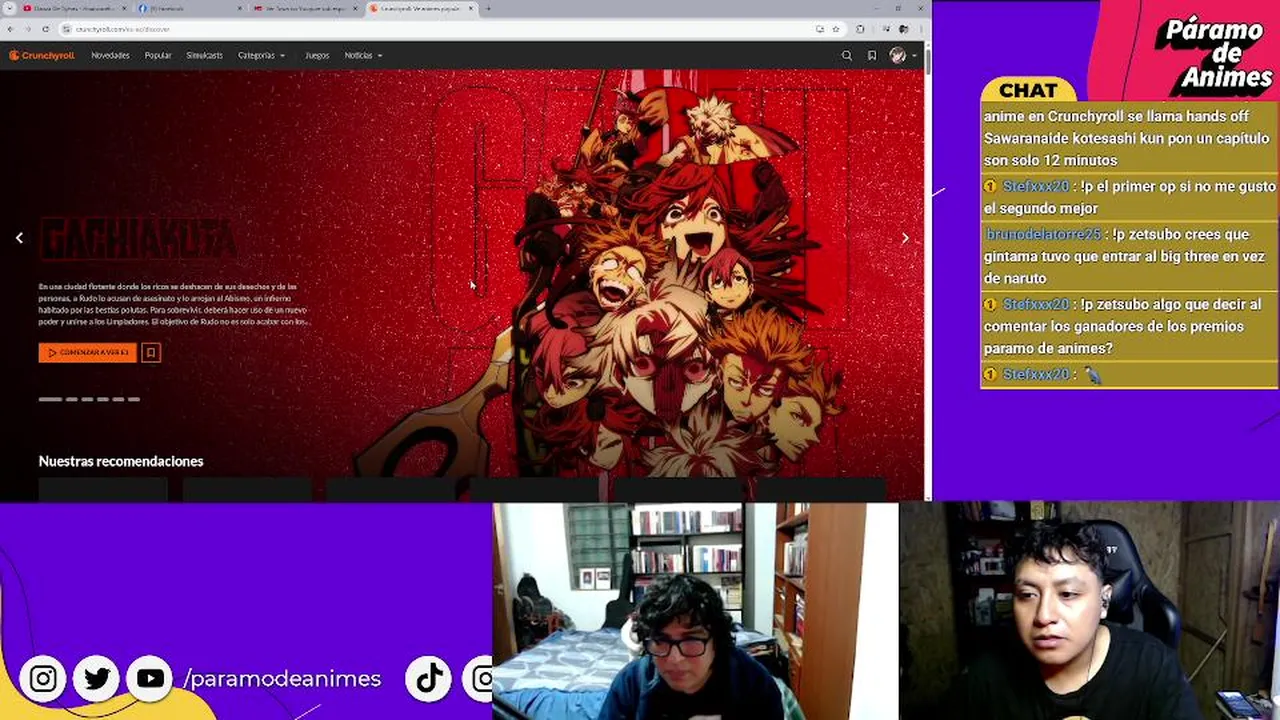Screen dimensions: 1280x720
Task: Open the Crunchyroll search magnifier icon
Action: [x=847, y=56]
